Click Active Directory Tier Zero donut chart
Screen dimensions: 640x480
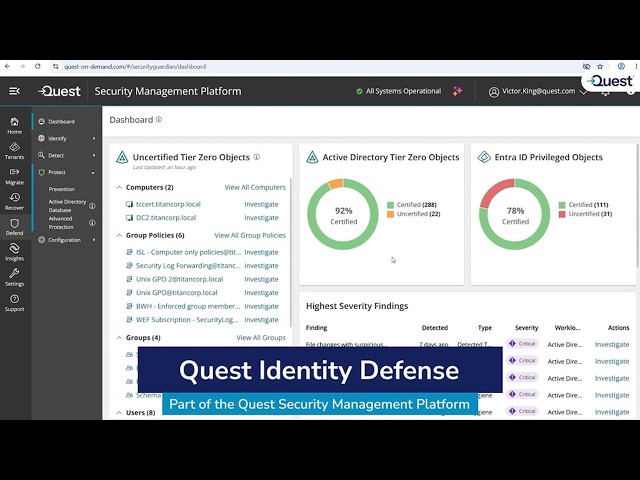(343, 214)
